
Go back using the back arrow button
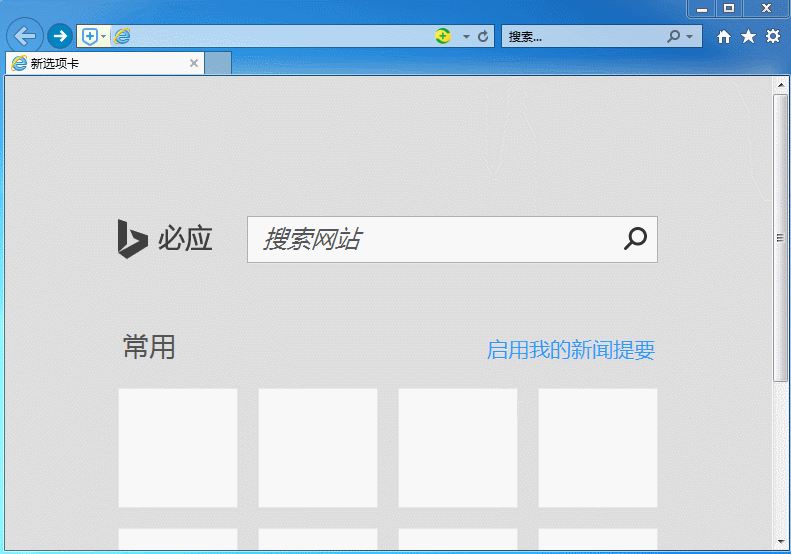(x=24, y=36)
